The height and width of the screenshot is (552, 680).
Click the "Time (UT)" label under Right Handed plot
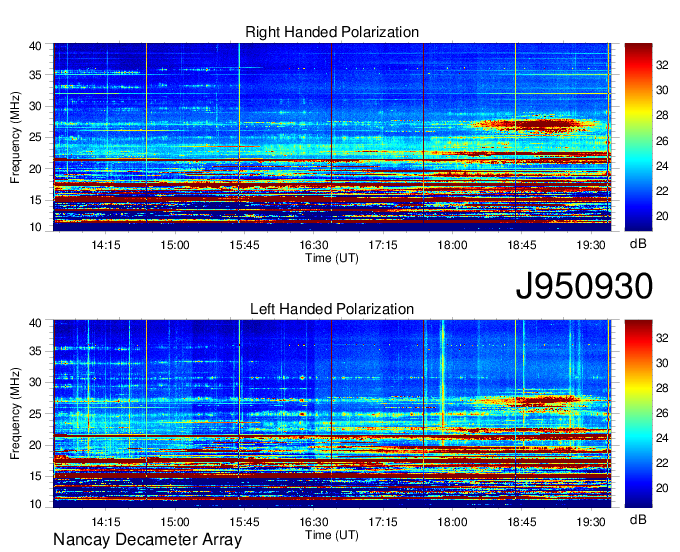[x=332, y=258]
